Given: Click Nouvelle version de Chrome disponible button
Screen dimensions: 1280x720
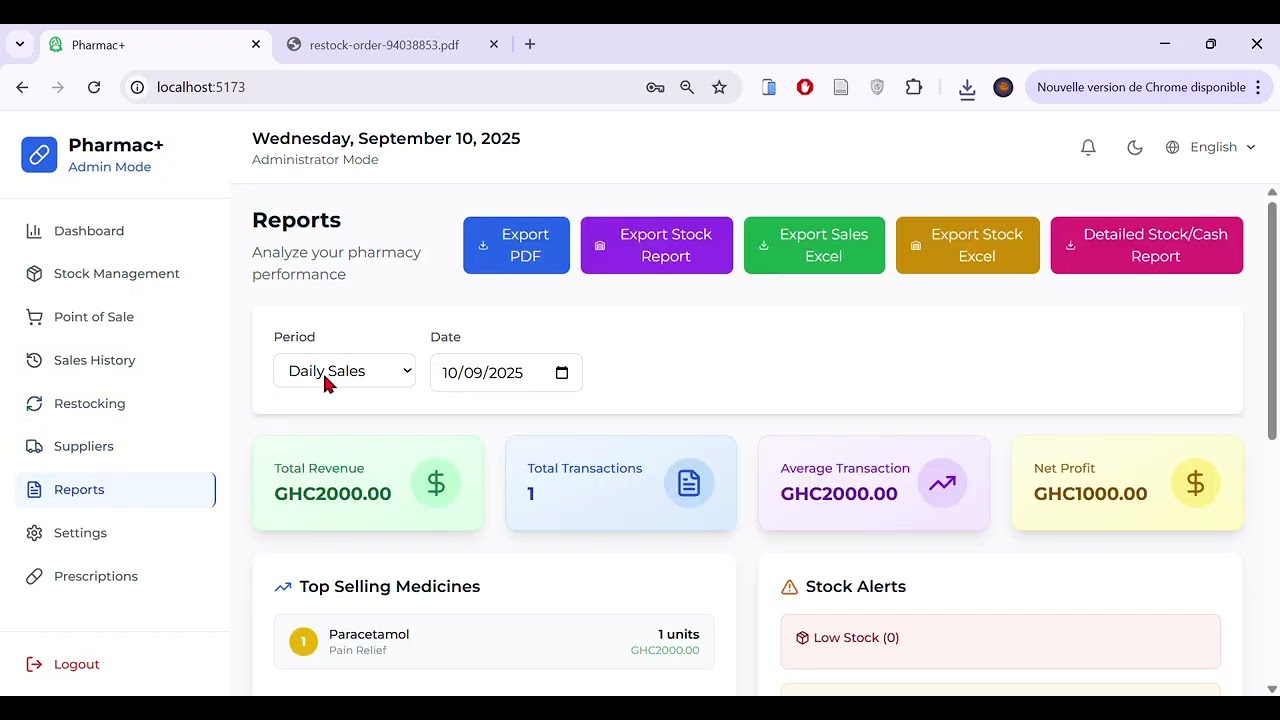Looking at the screenshot, I should pyautogui.click(x=1150, y=87).
